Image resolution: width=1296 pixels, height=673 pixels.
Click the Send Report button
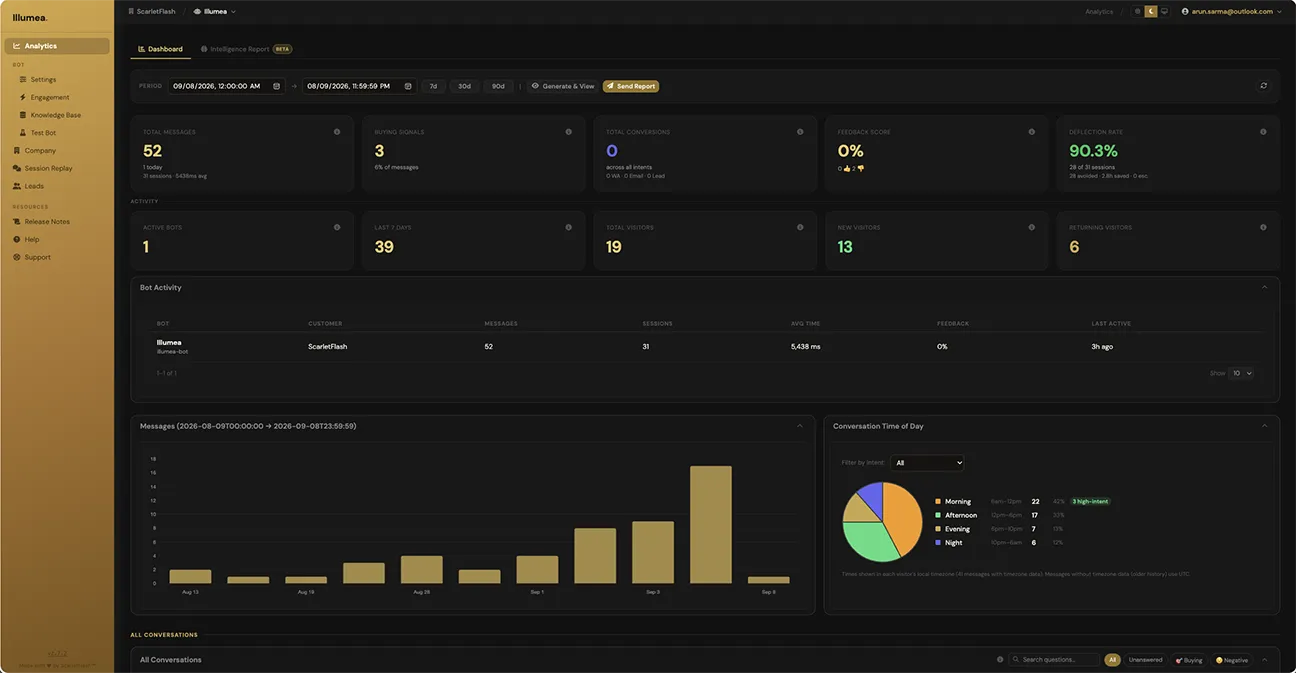point(631,86)
